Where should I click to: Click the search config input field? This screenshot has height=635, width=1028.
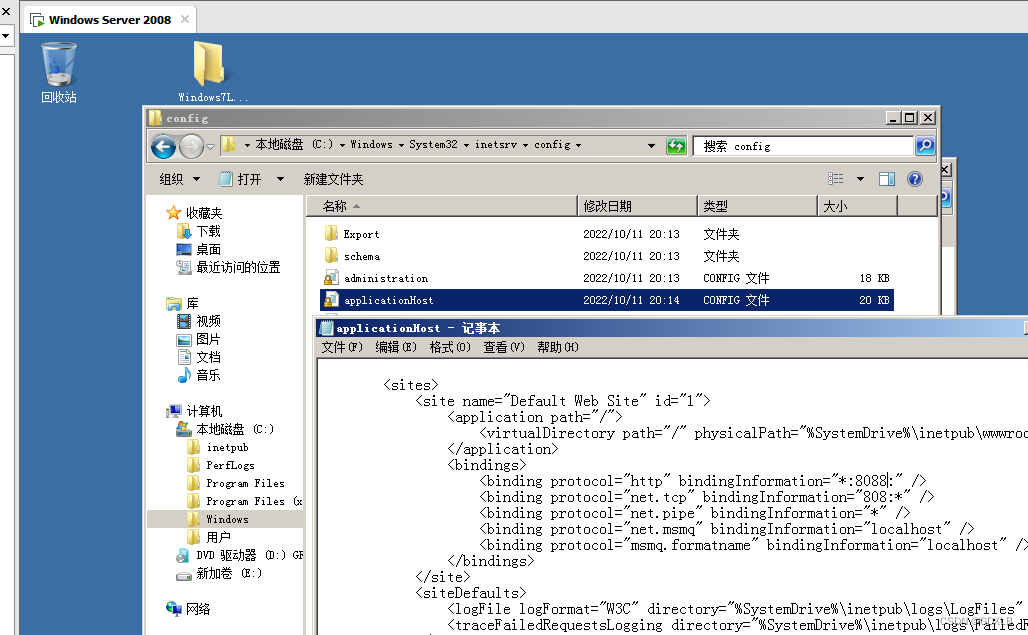point(804,146)
